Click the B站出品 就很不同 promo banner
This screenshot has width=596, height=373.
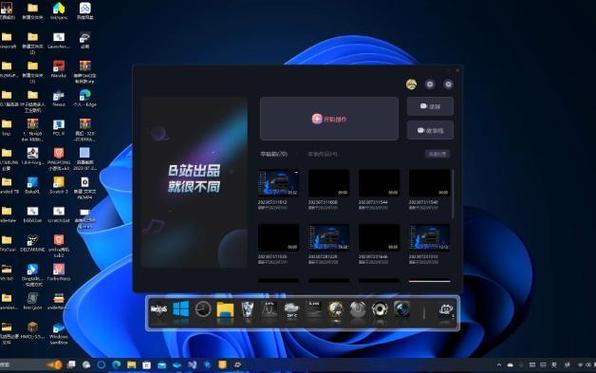194,183
